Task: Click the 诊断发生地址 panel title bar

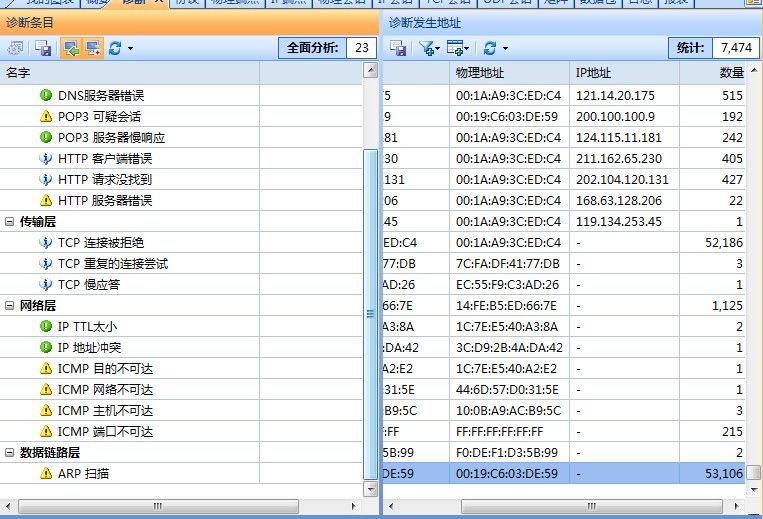Action: 573,22
